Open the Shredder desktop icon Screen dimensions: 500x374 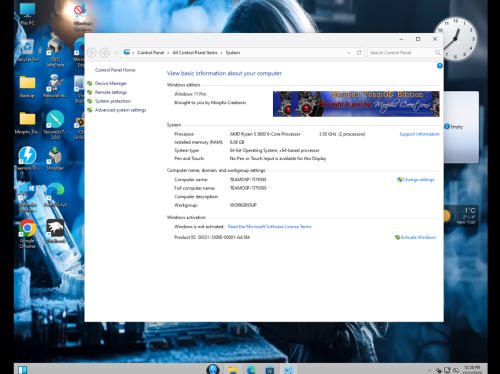55,159
